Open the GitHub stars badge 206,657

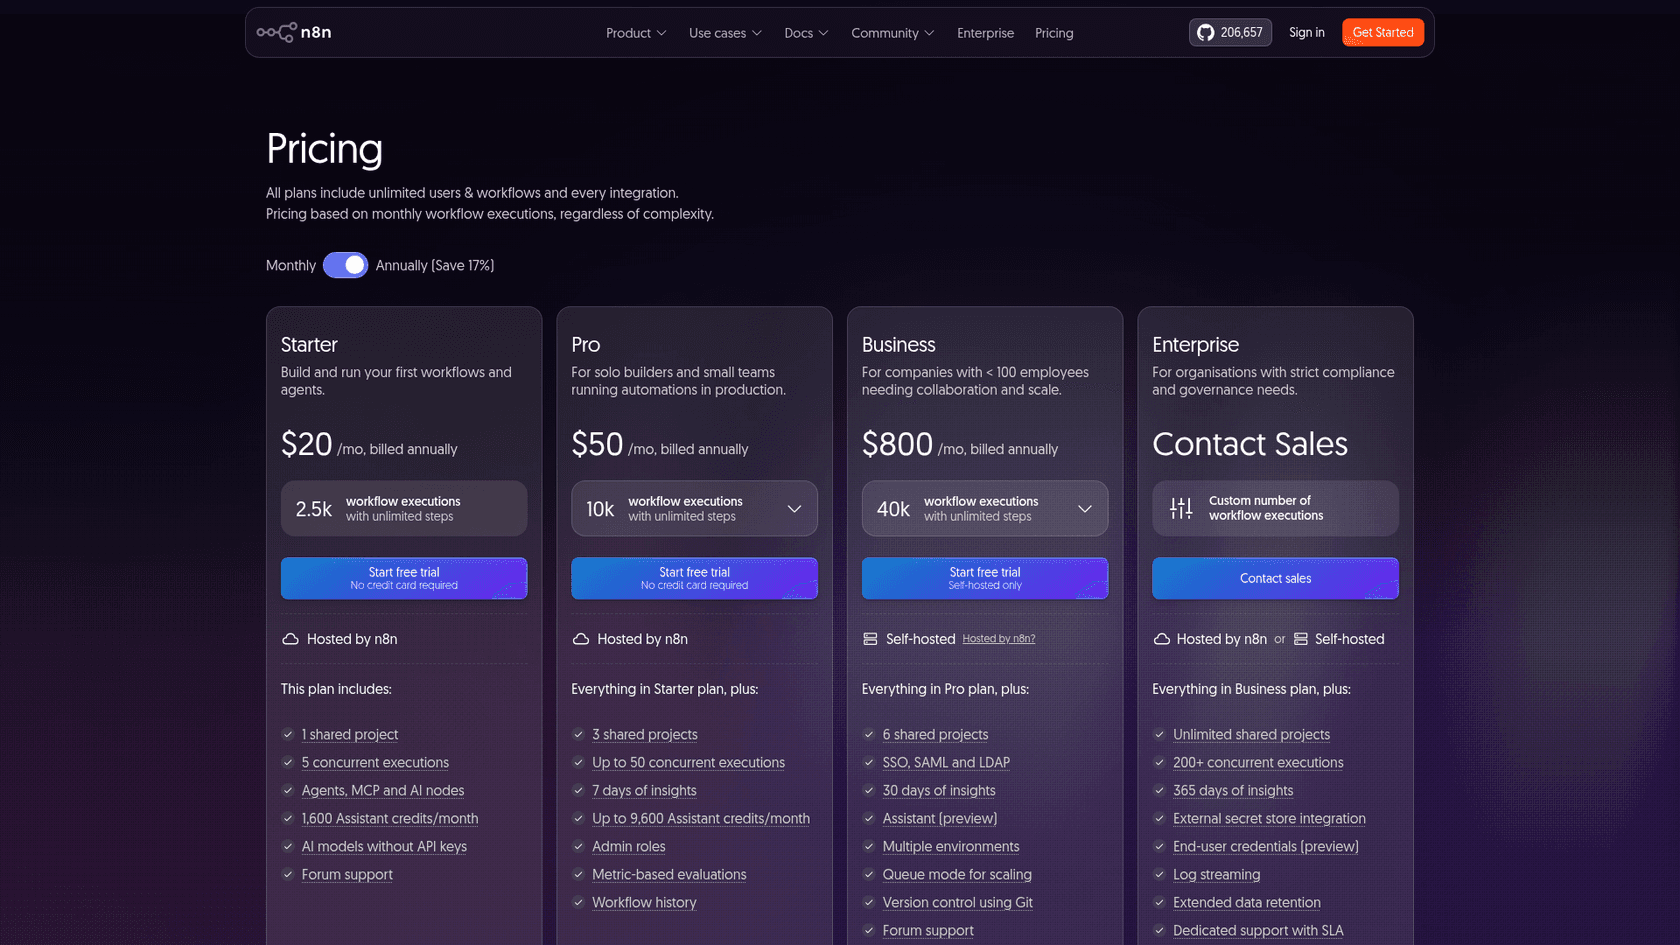click(x=1230, y=32)
